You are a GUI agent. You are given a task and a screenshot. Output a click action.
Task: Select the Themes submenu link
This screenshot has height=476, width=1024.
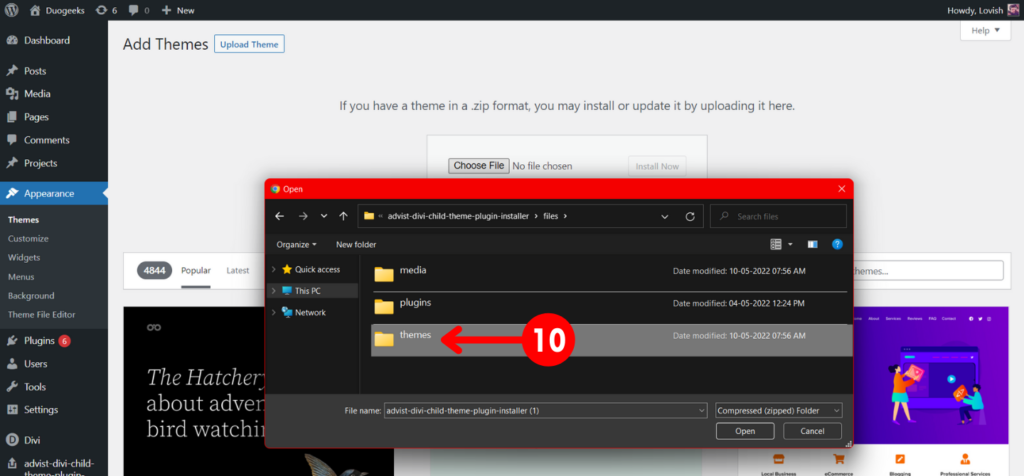pyautogui.click(x=24, y=220)
